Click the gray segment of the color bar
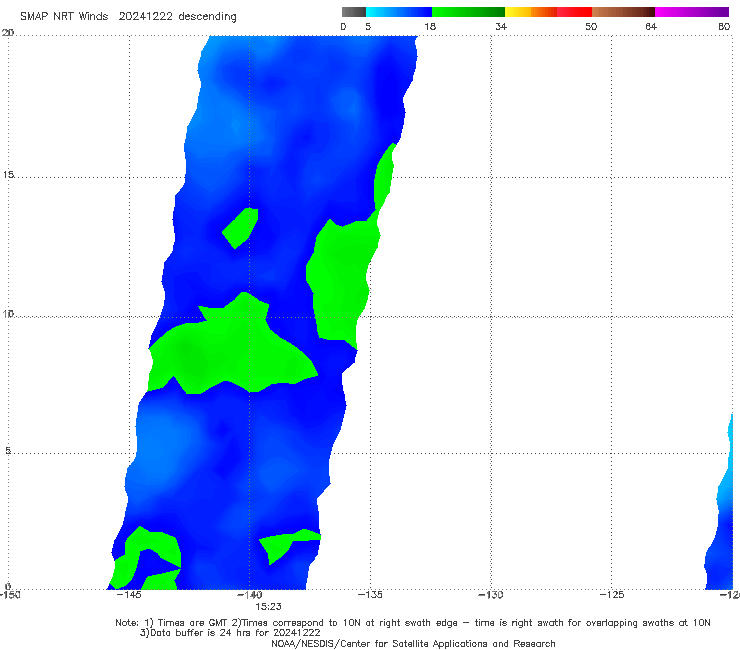This screenshot has width=740, height=650. click(354, 12)
